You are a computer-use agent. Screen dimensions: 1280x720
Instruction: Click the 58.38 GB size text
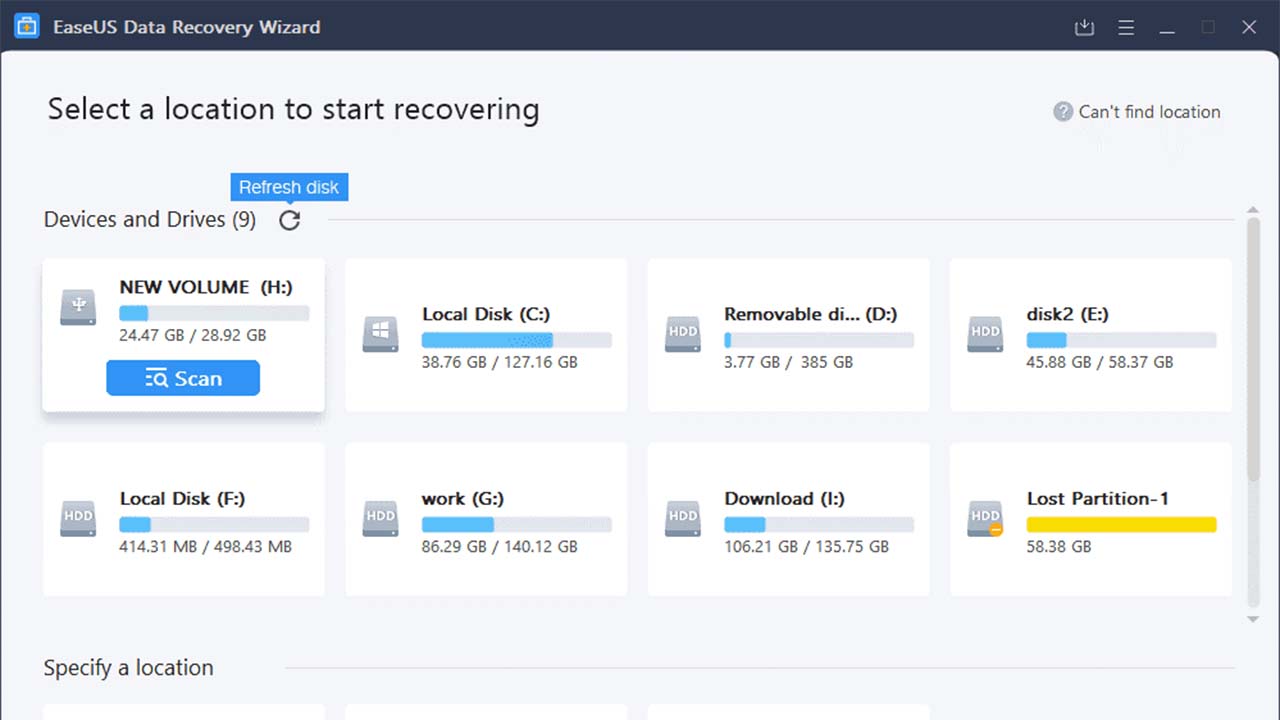pos(1059,547)
